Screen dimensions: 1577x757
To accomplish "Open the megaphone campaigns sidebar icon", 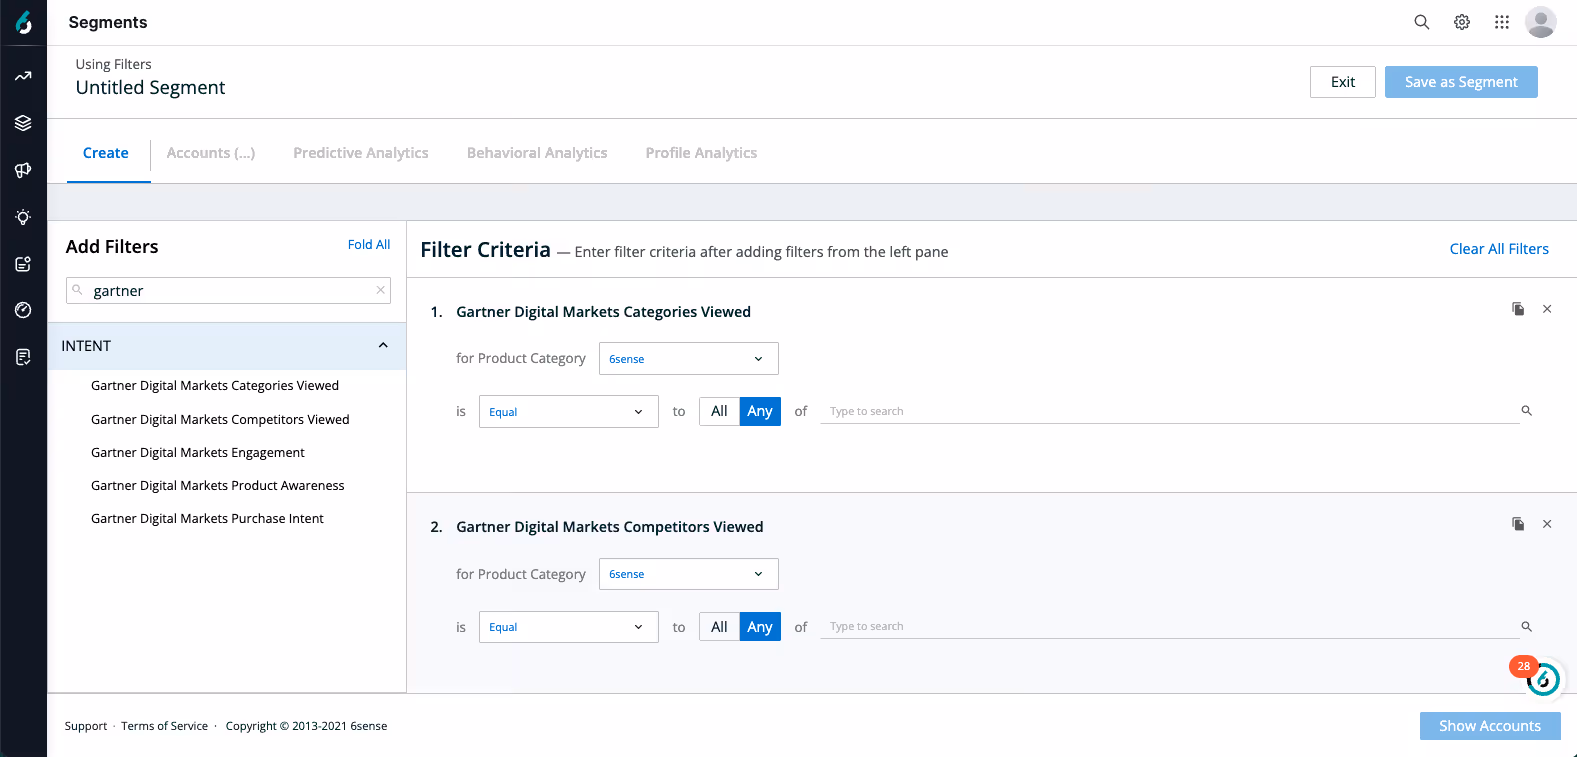I will coord(23,170).
